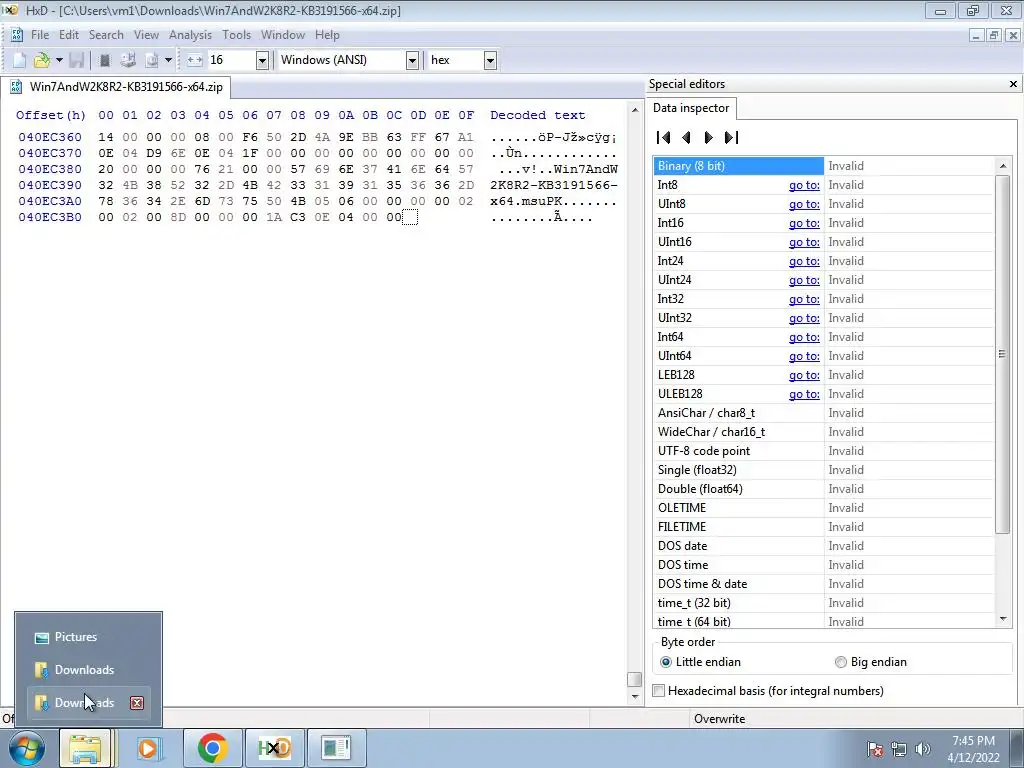This screenshot has height=768, width=1024.
Task: Click the 0A column header in the hex view
Action: [346, 115]
